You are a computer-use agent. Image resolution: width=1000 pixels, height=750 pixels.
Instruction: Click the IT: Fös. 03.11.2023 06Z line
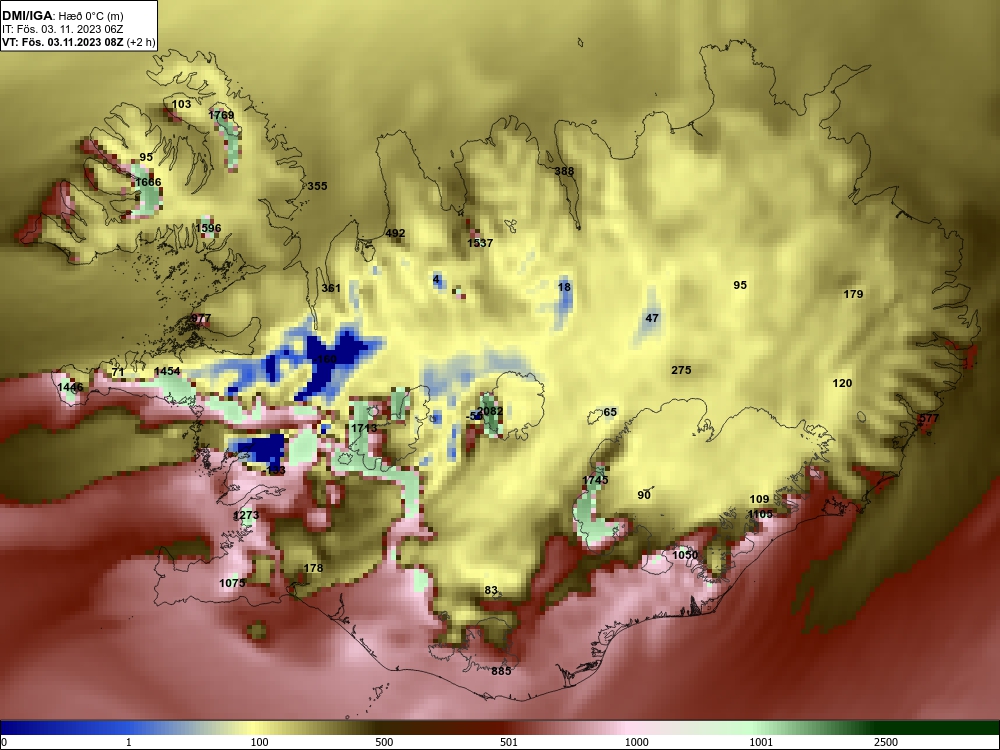coord(62,29)
